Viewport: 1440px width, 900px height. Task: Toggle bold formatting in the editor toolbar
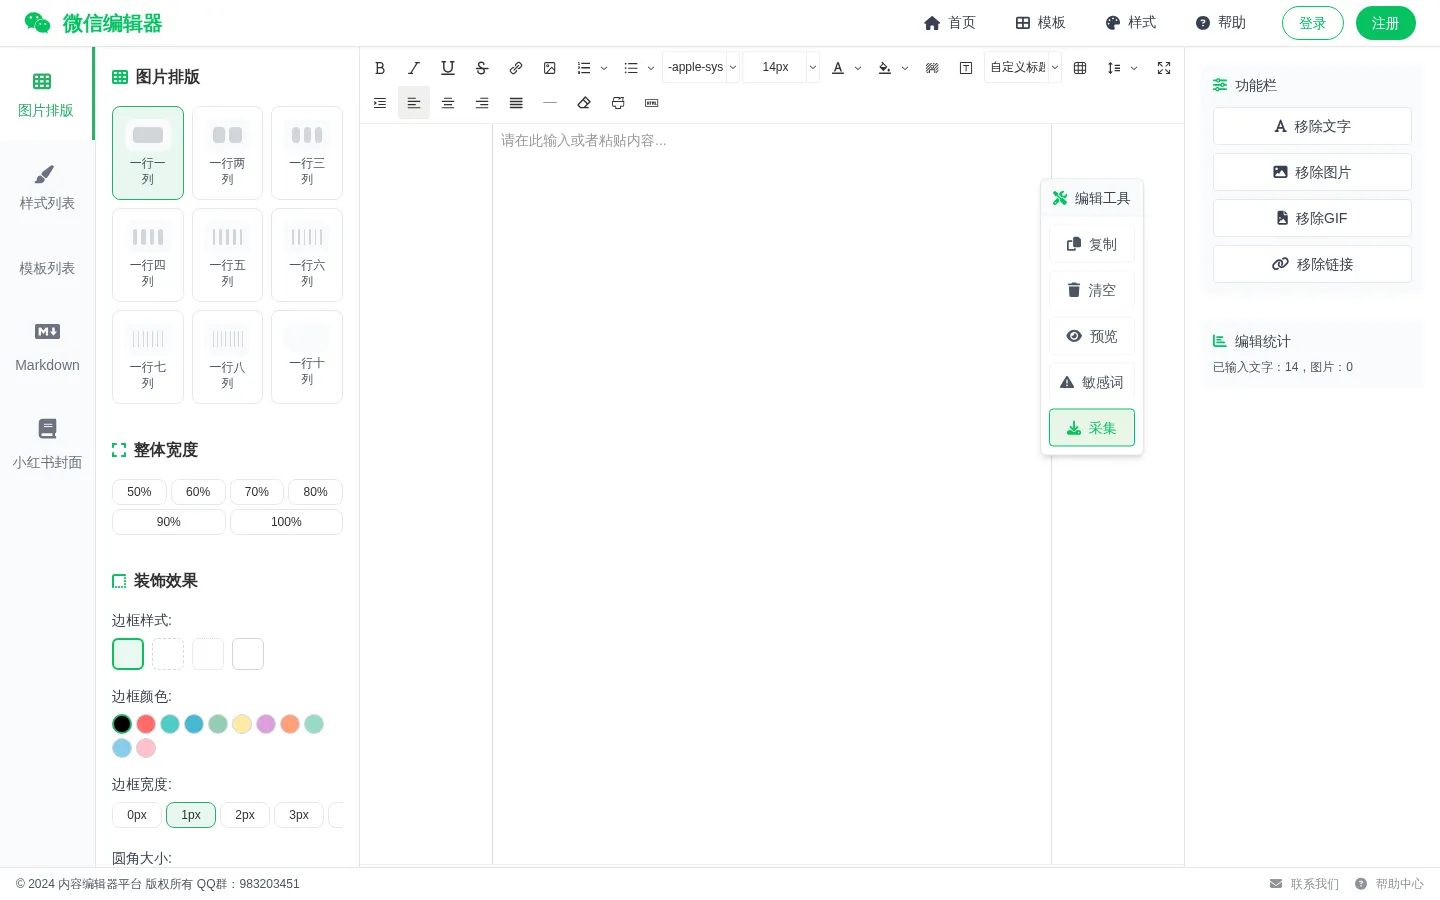point(380,68)
